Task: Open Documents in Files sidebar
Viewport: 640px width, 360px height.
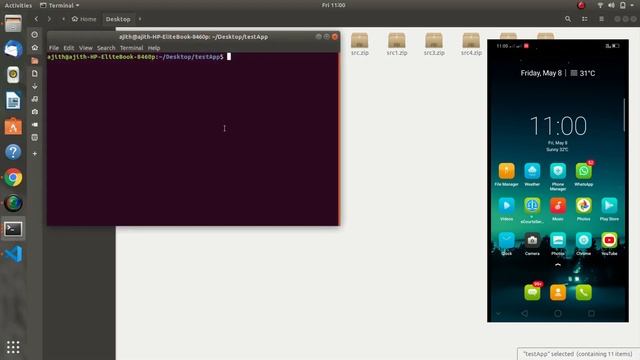Action: point(35,73)
